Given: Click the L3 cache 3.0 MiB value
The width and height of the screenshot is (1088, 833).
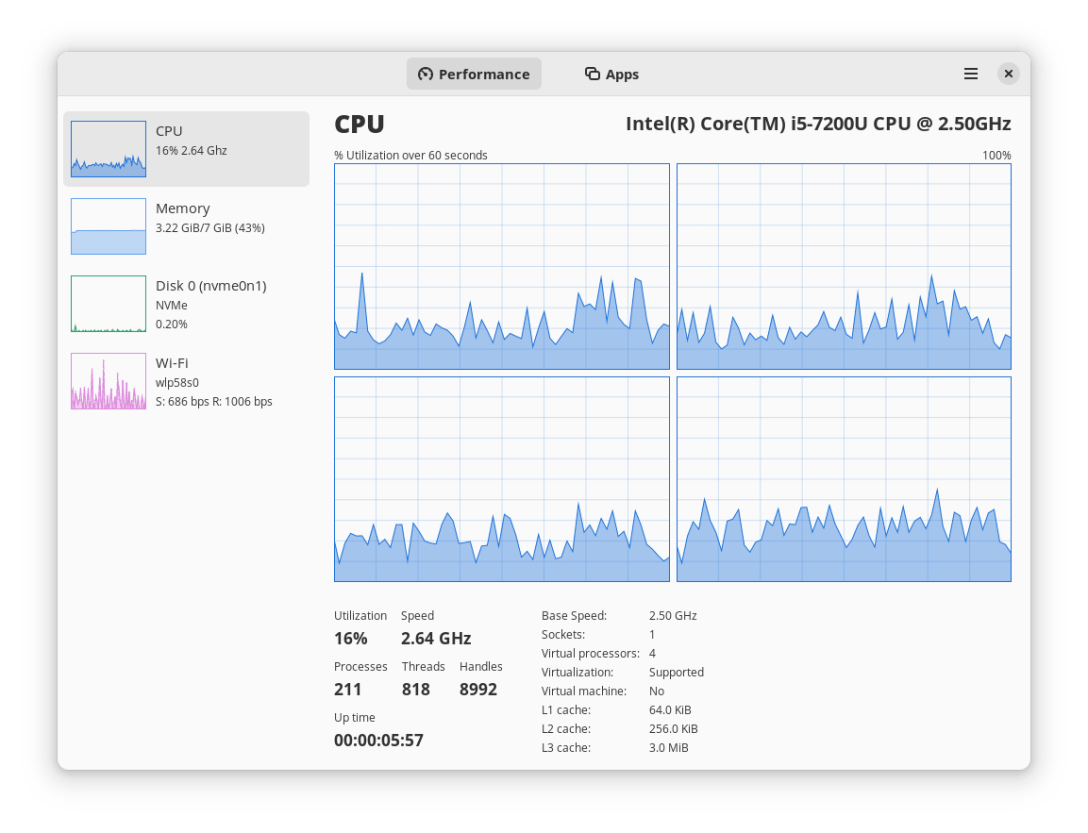Looking at the screenshot, I should click(x=669, y=748).
